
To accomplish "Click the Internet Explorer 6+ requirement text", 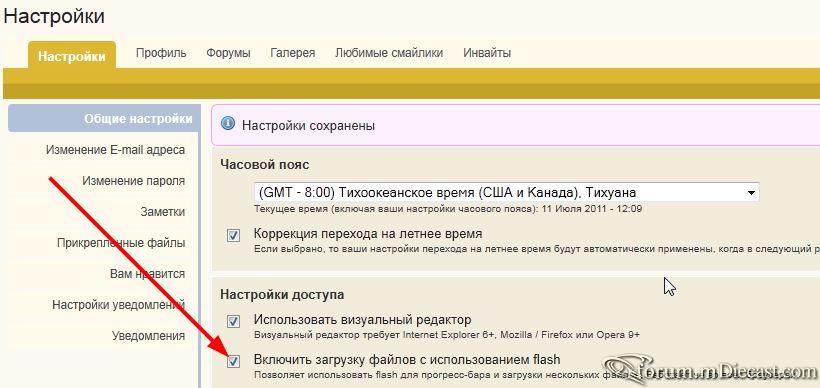I will [447, 335].
